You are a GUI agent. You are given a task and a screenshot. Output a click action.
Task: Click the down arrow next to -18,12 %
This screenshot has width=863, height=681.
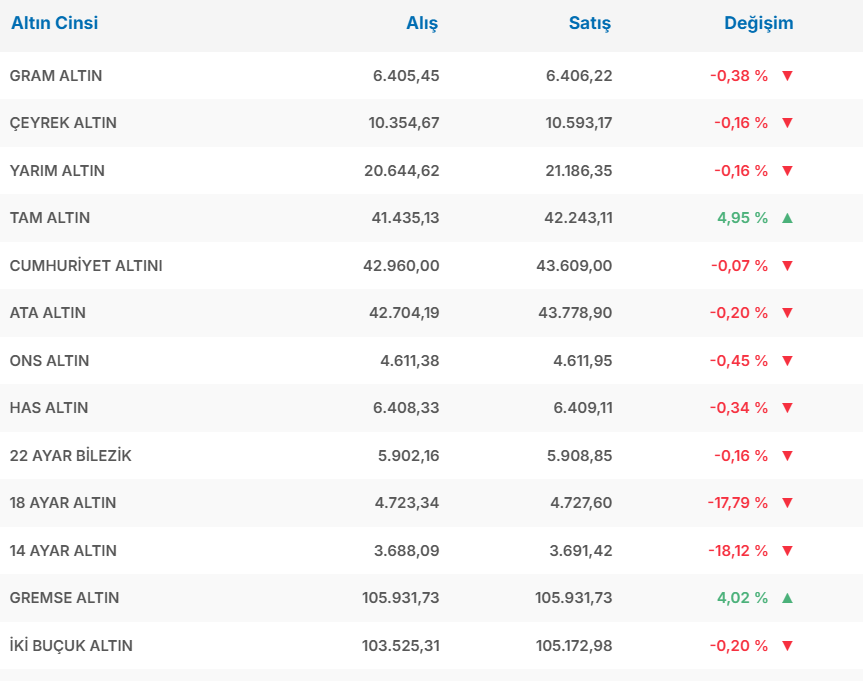tap(787, 551)
